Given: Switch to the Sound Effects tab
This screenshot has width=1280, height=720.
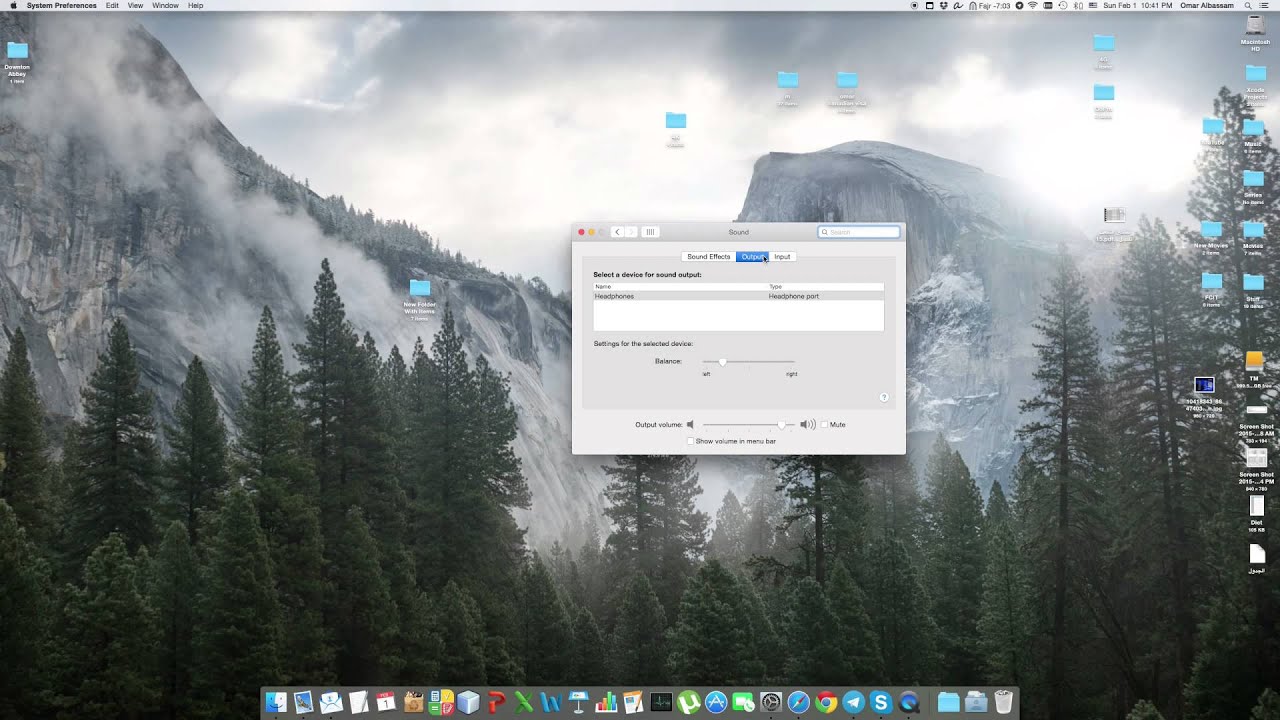Looking at the screenshot, I should (708, 257).
